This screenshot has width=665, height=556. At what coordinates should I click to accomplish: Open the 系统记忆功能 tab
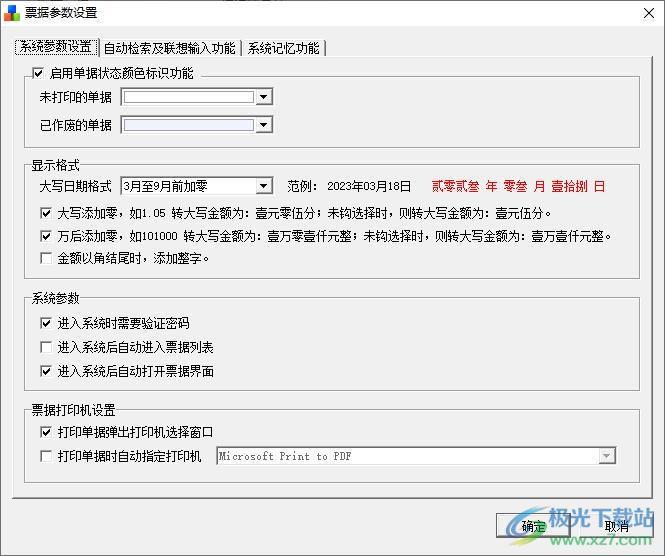click(284, 48)
